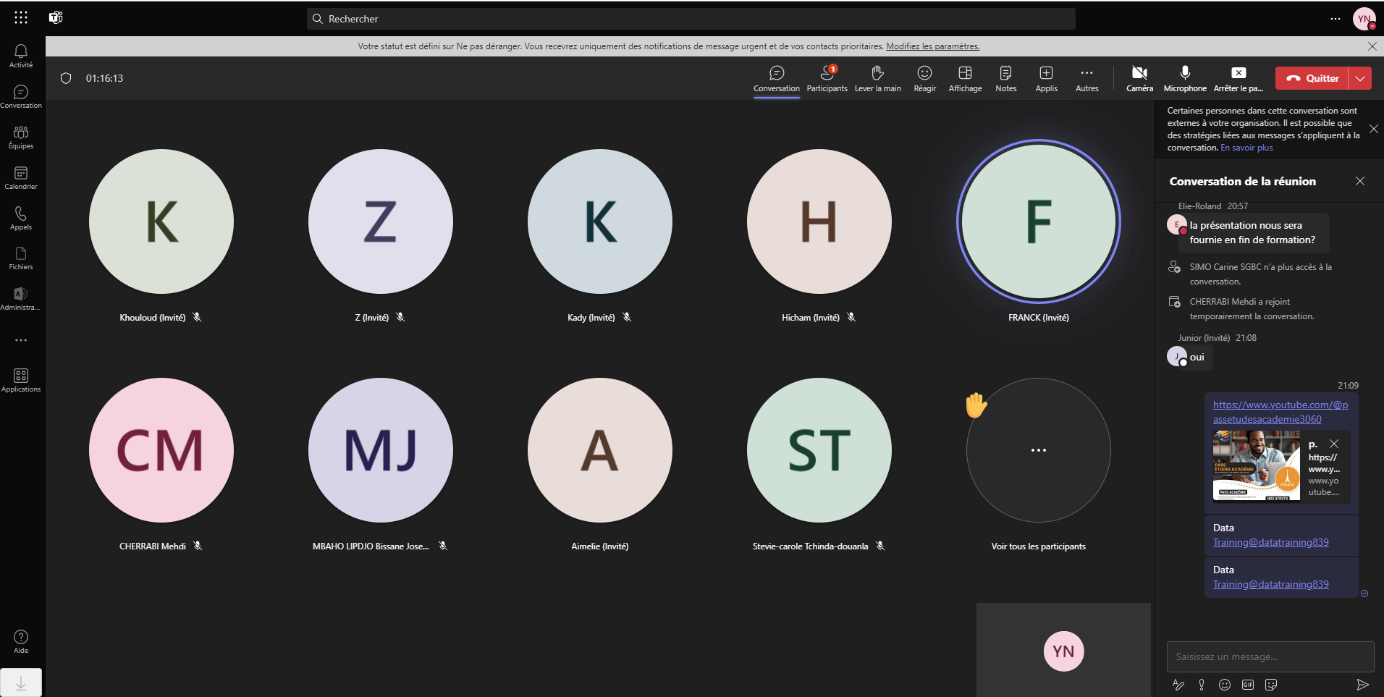Mute the Microphone
The height and width of the screenshot is (697, 1384).
click(x=1185, y=78)
